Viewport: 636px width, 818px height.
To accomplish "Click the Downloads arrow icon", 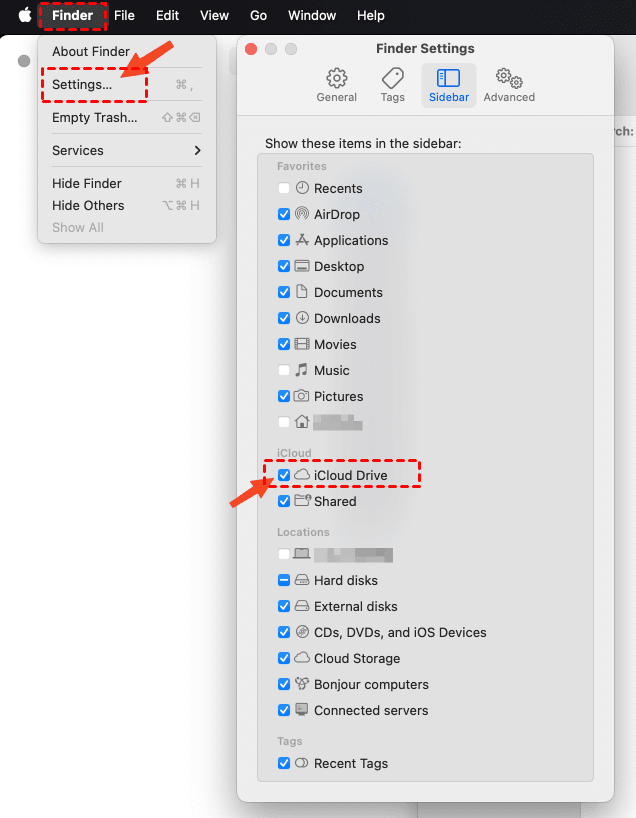I will [302, 318].
